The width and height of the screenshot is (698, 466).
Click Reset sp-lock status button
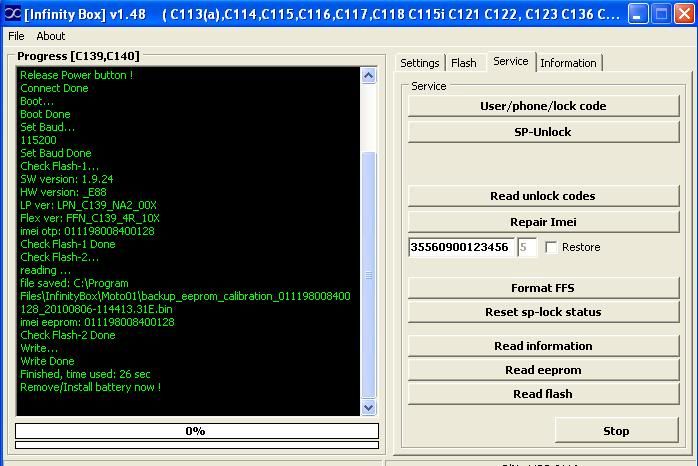[544, 312]
